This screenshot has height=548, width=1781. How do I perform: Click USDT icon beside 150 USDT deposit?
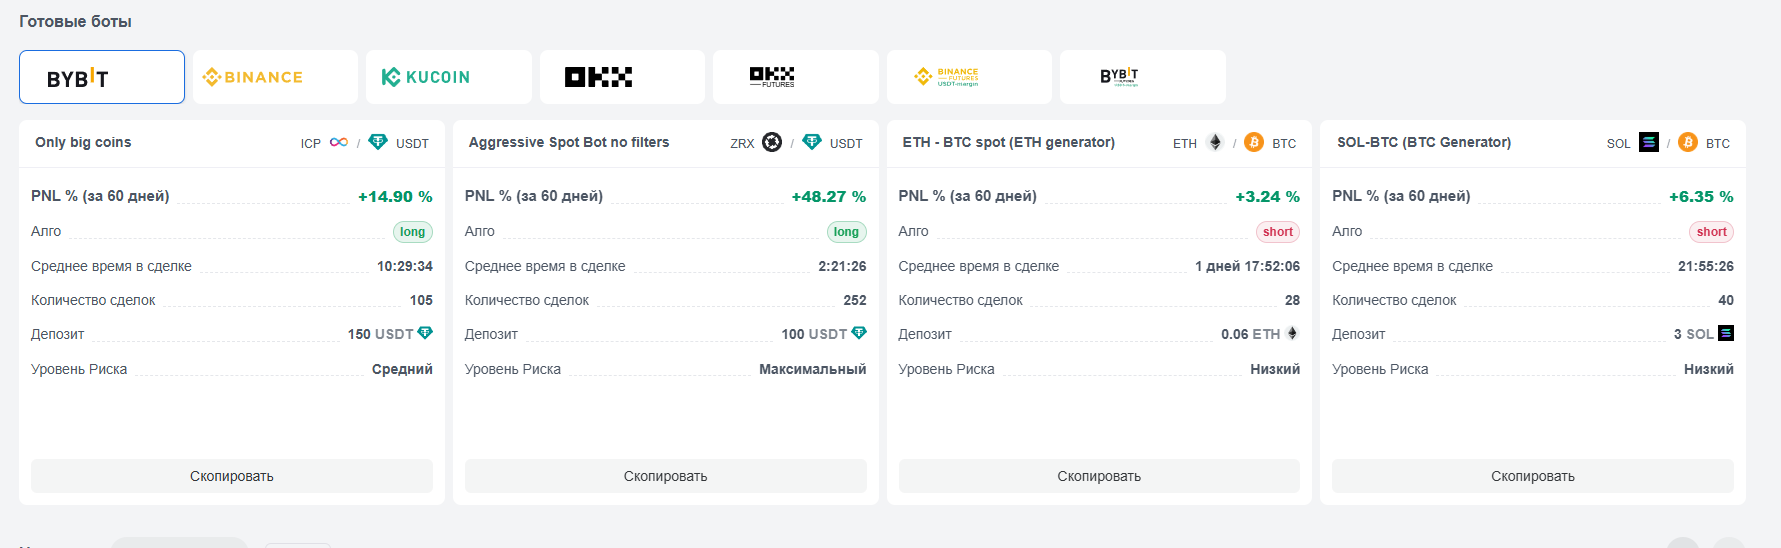[x=425, y=333]
